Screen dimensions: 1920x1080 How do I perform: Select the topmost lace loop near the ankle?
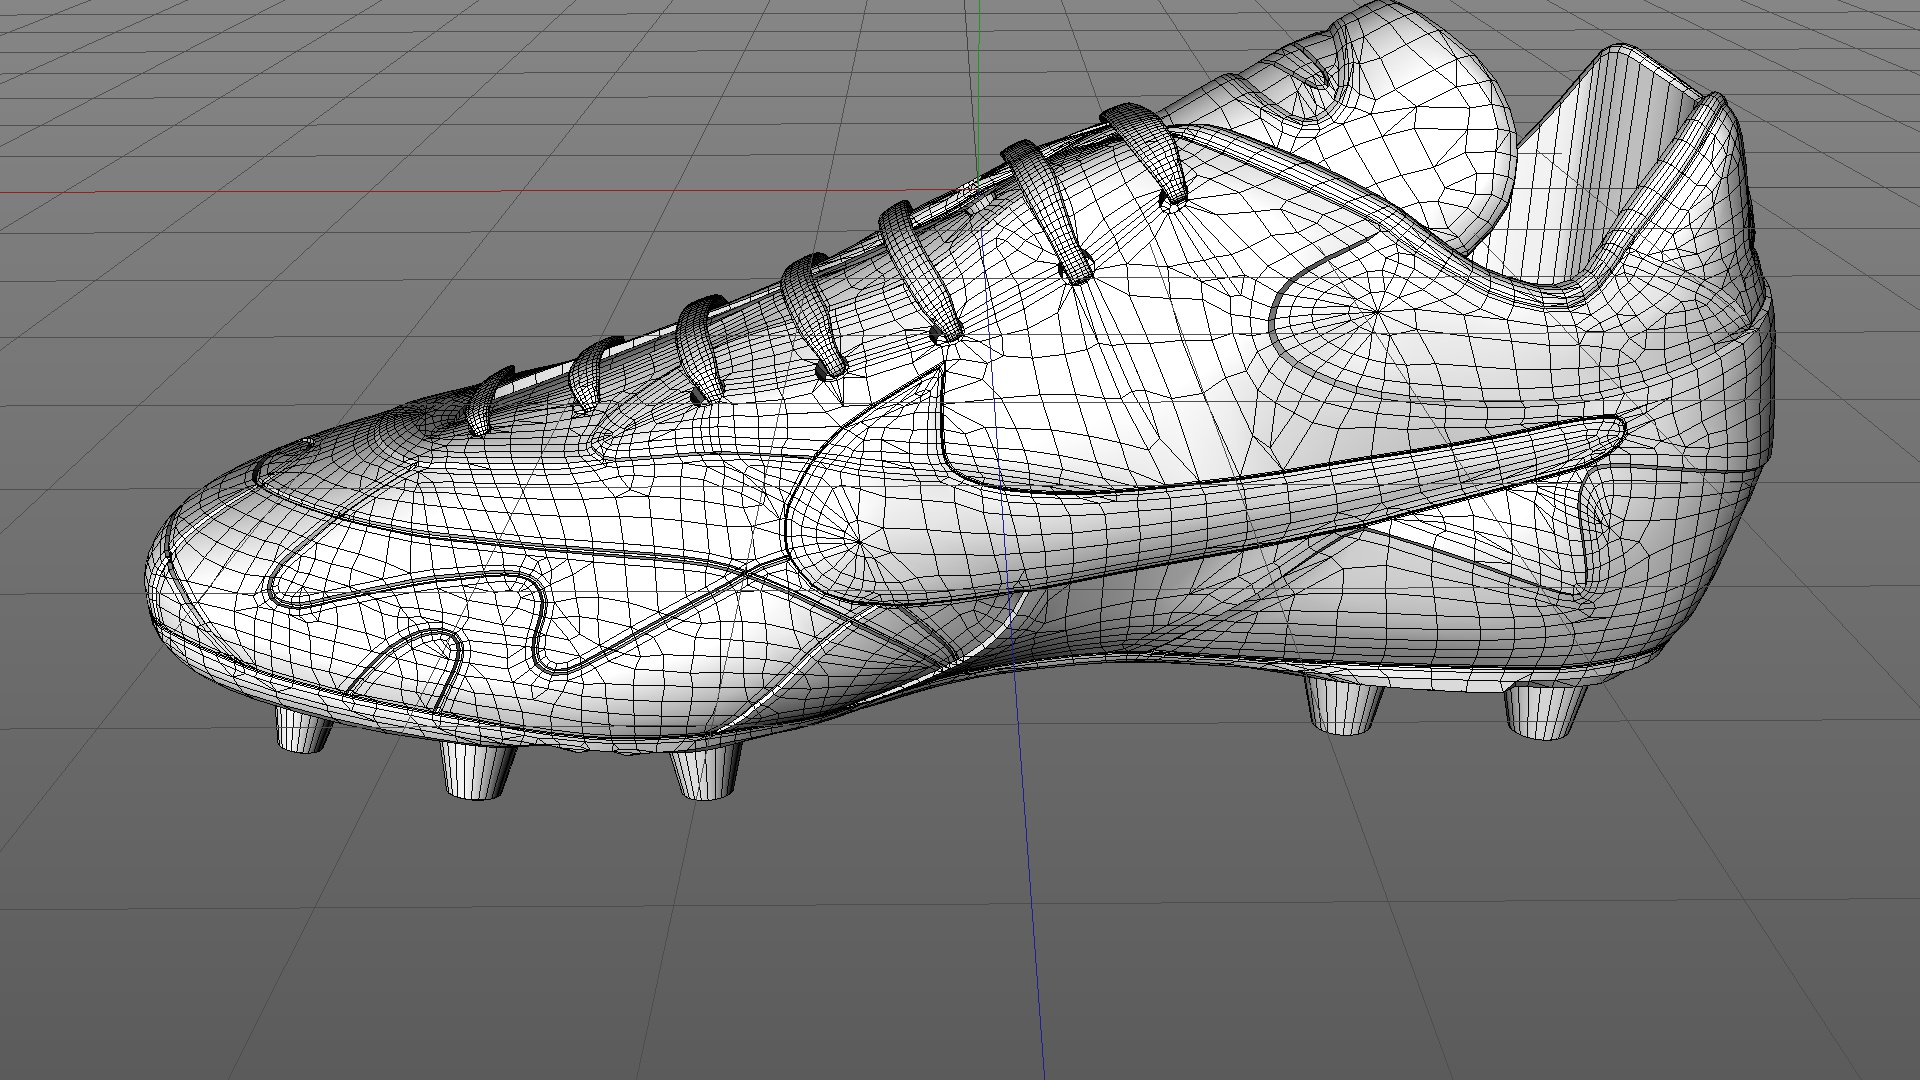(x=1146, y=152)
